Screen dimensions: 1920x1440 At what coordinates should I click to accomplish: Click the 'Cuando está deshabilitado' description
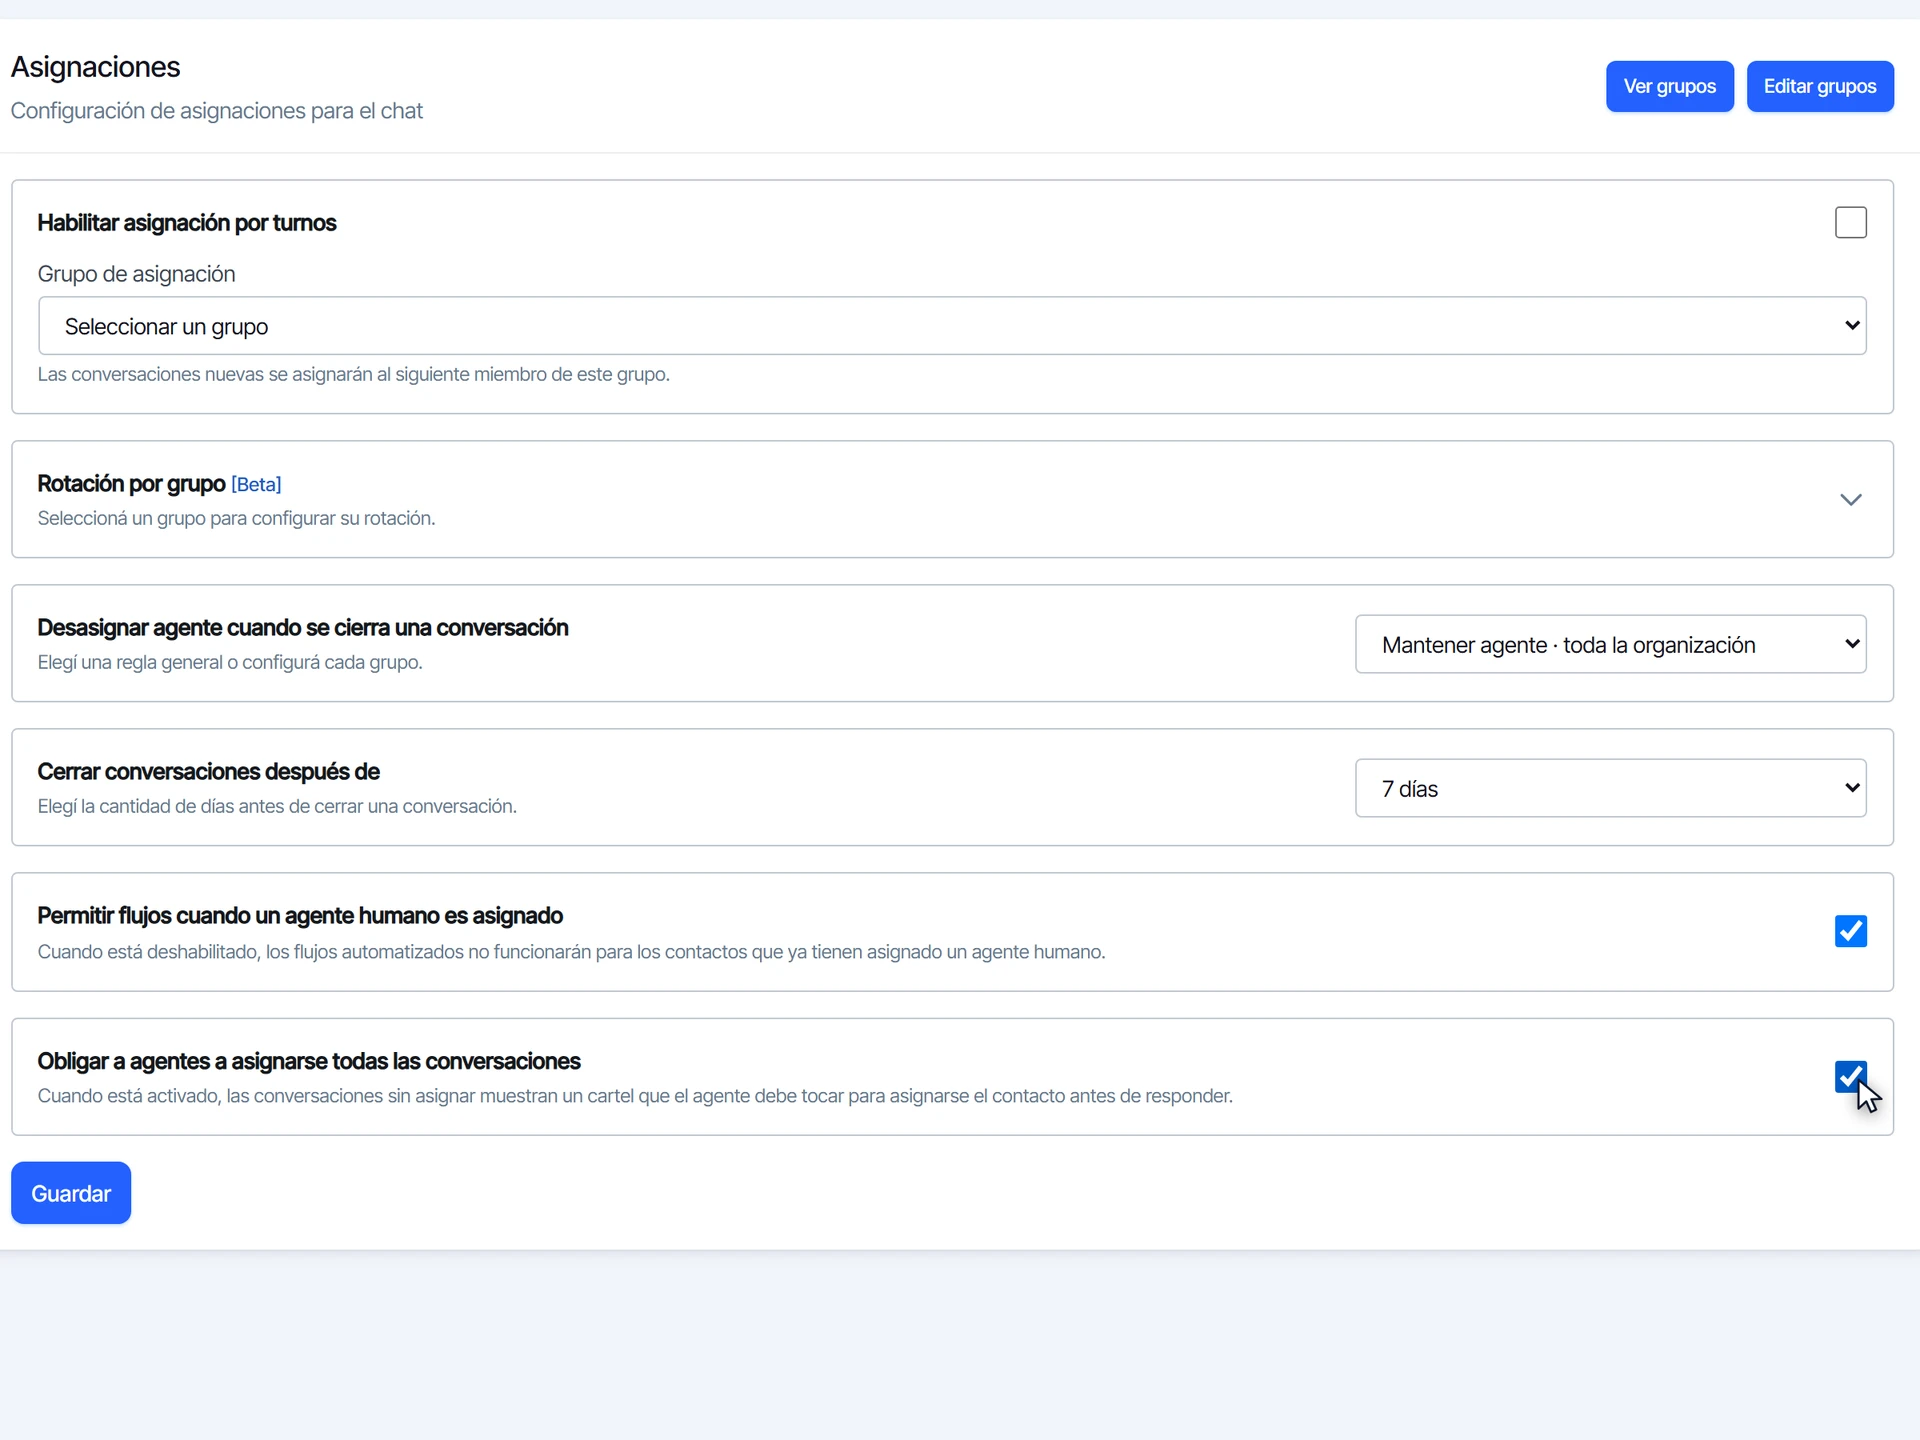click(572, 952)
